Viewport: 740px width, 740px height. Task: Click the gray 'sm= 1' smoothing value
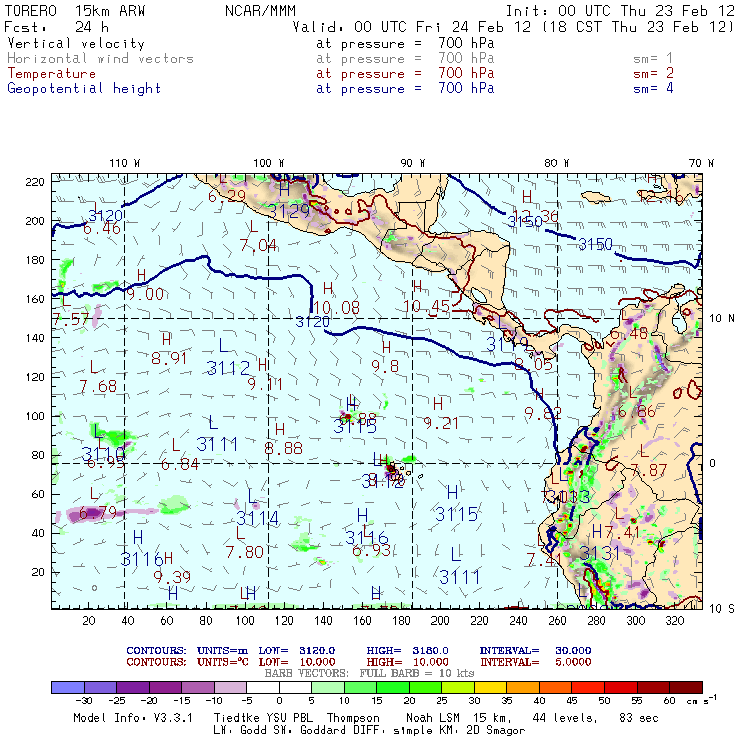(653, 59)
